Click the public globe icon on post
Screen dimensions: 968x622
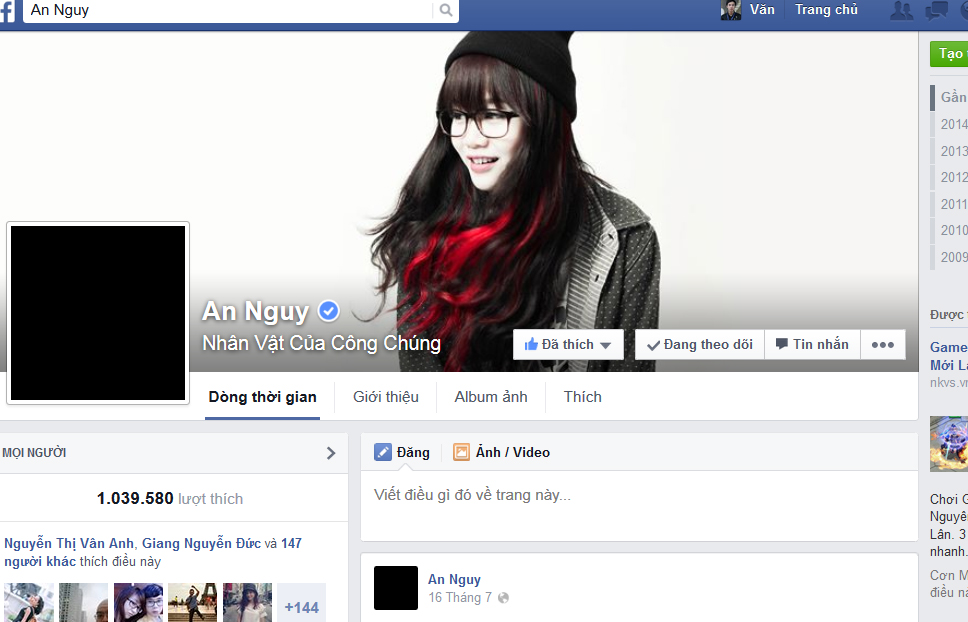pyautogui.click(x=503, y=597)
